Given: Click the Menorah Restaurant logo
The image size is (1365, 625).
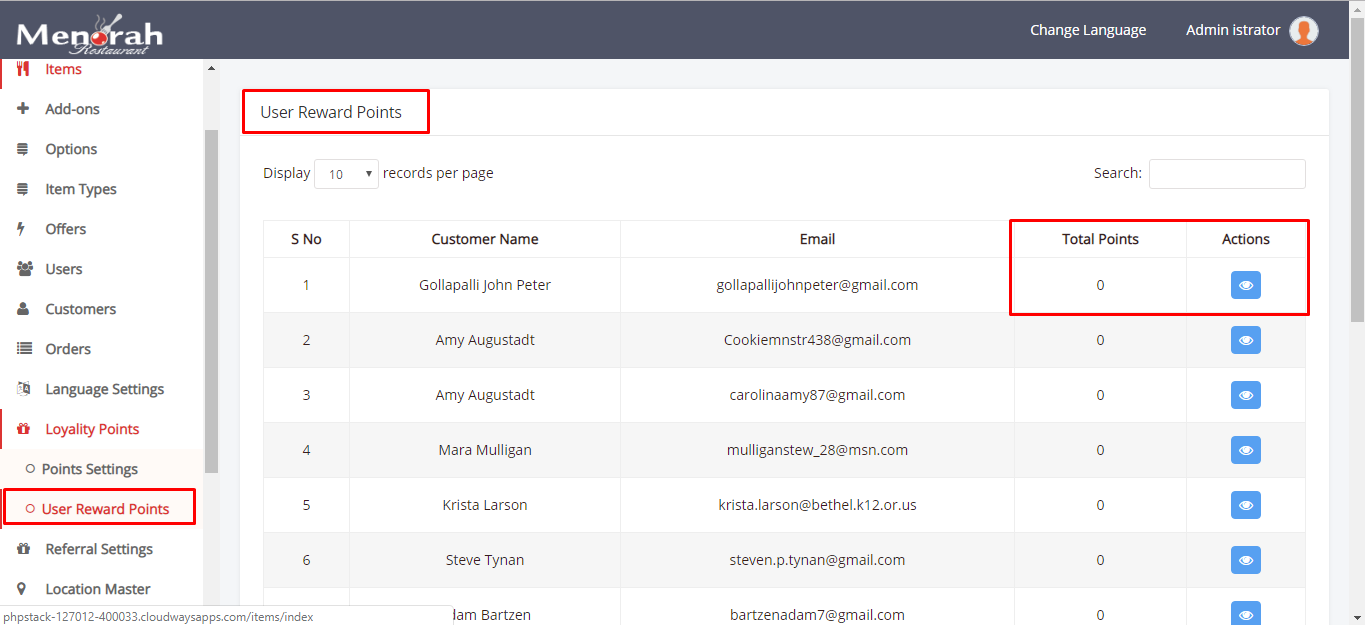Looking at the screenshot, I should pos(89,34).
